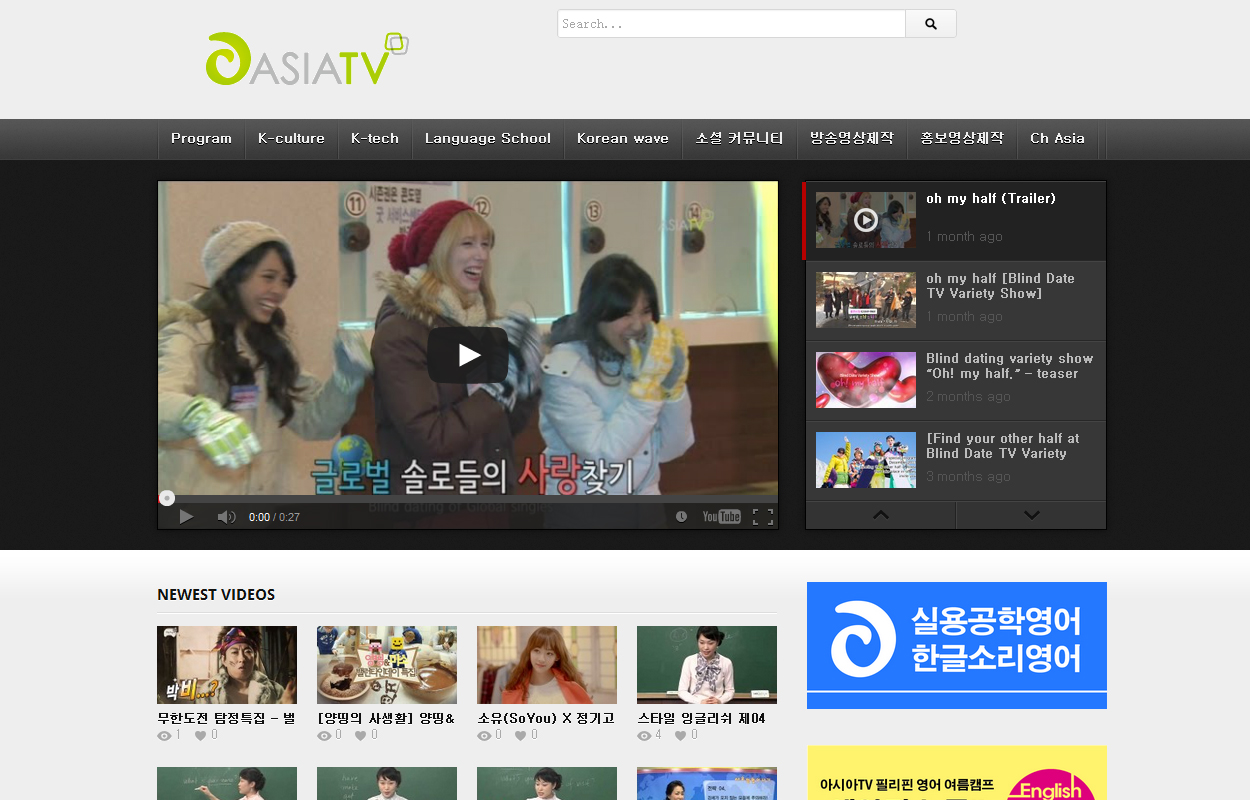The image size is (1250, 800).
Task: Click the NEWEST VIDEOS heading
Action: click(216, 595)
